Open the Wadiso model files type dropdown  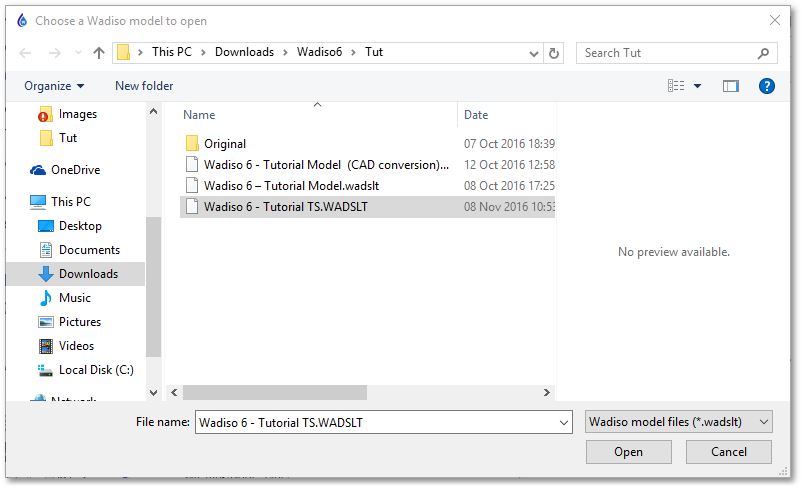click(x=678, y=422)
